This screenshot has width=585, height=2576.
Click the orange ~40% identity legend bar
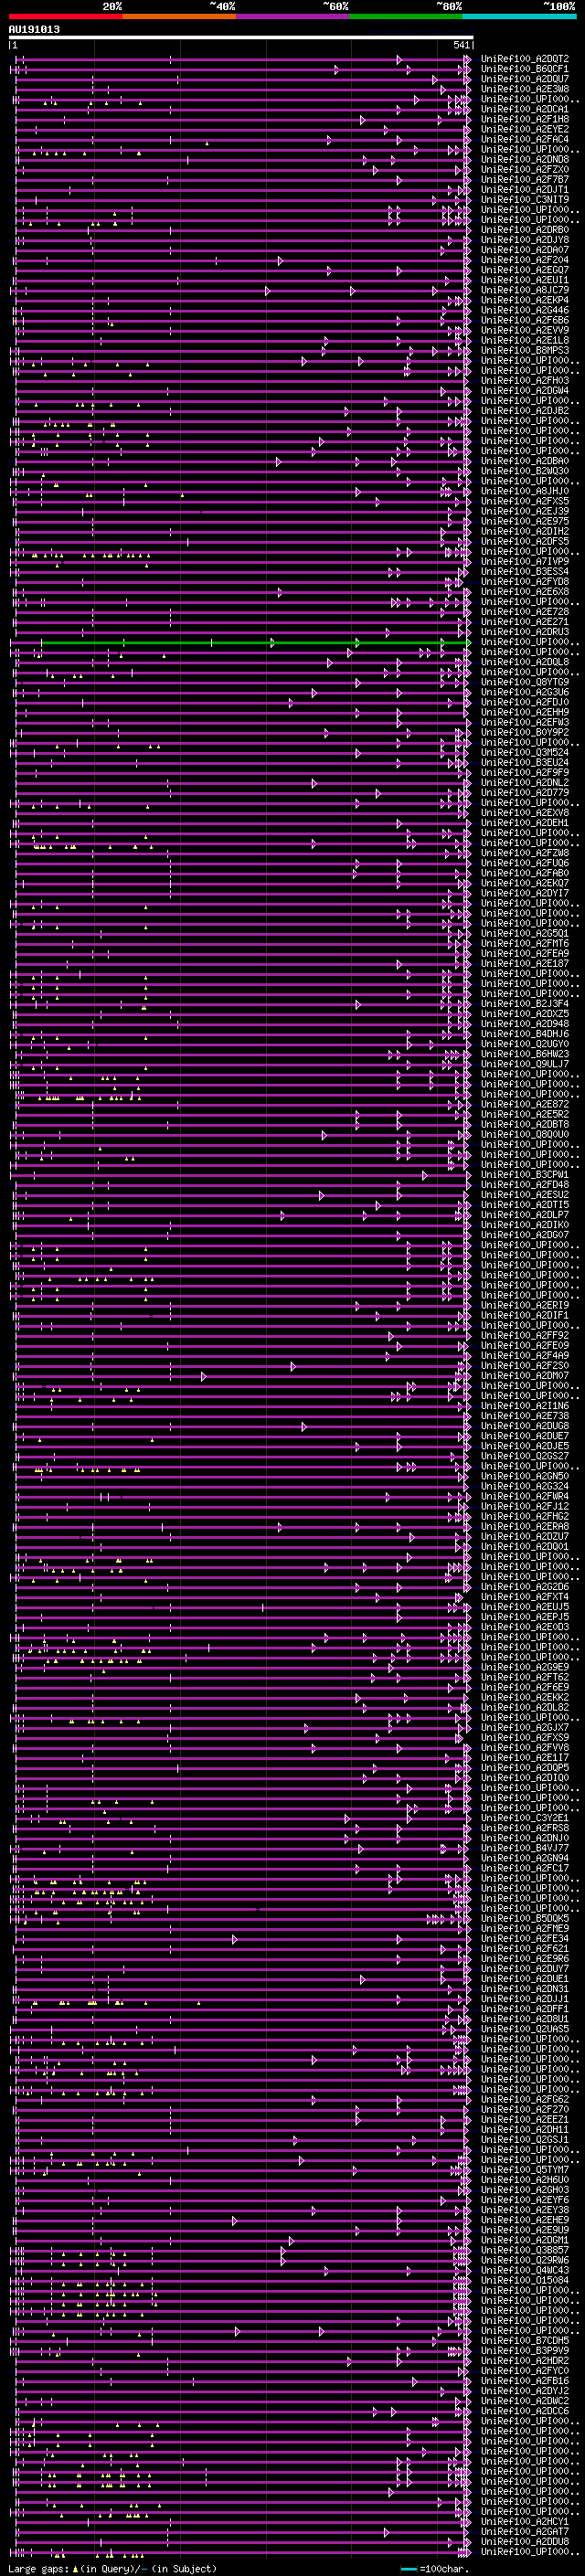[179, 16]
